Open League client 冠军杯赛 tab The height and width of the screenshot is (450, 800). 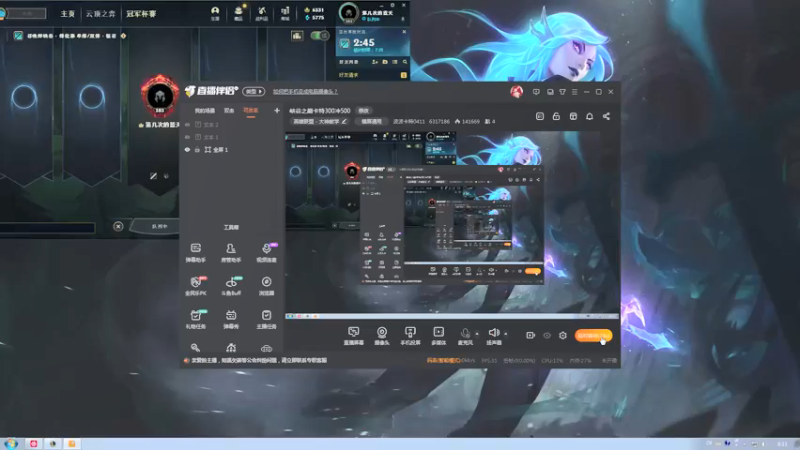(141, 14)
